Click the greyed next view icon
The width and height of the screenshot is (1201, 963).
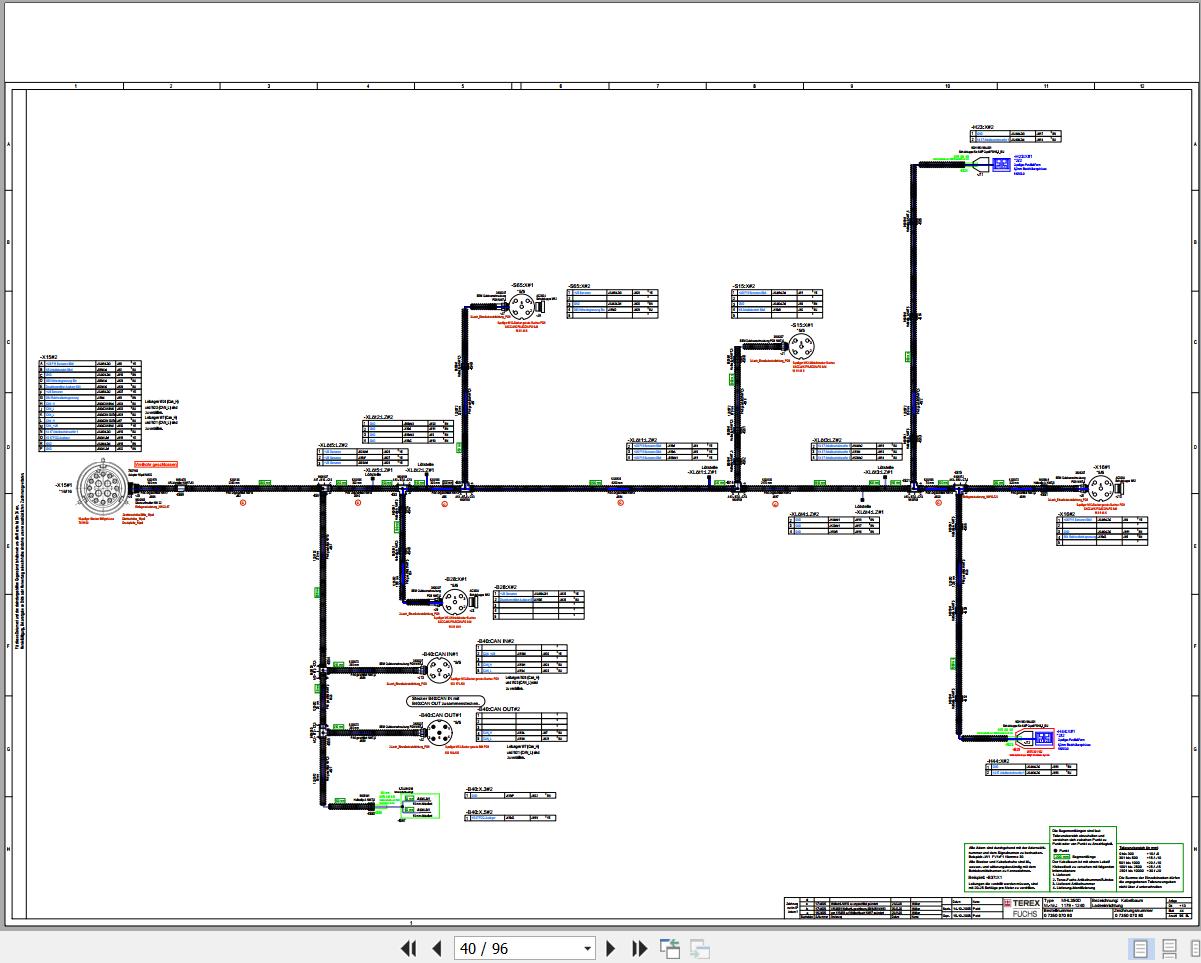point(700,948)
